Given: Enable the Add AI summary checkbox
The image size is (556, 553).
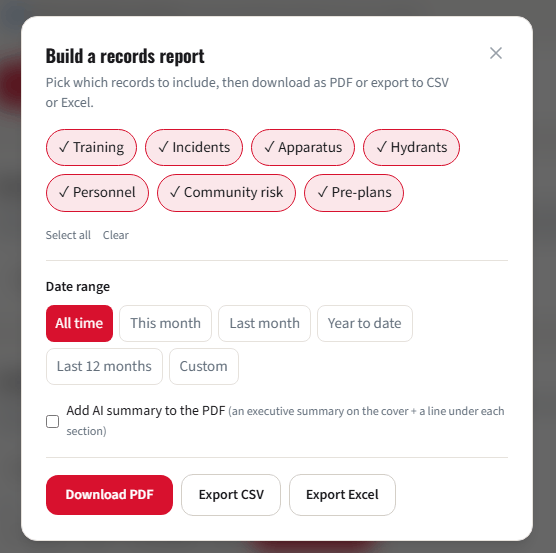Looking at the screenshot, I should pos(52,421).
